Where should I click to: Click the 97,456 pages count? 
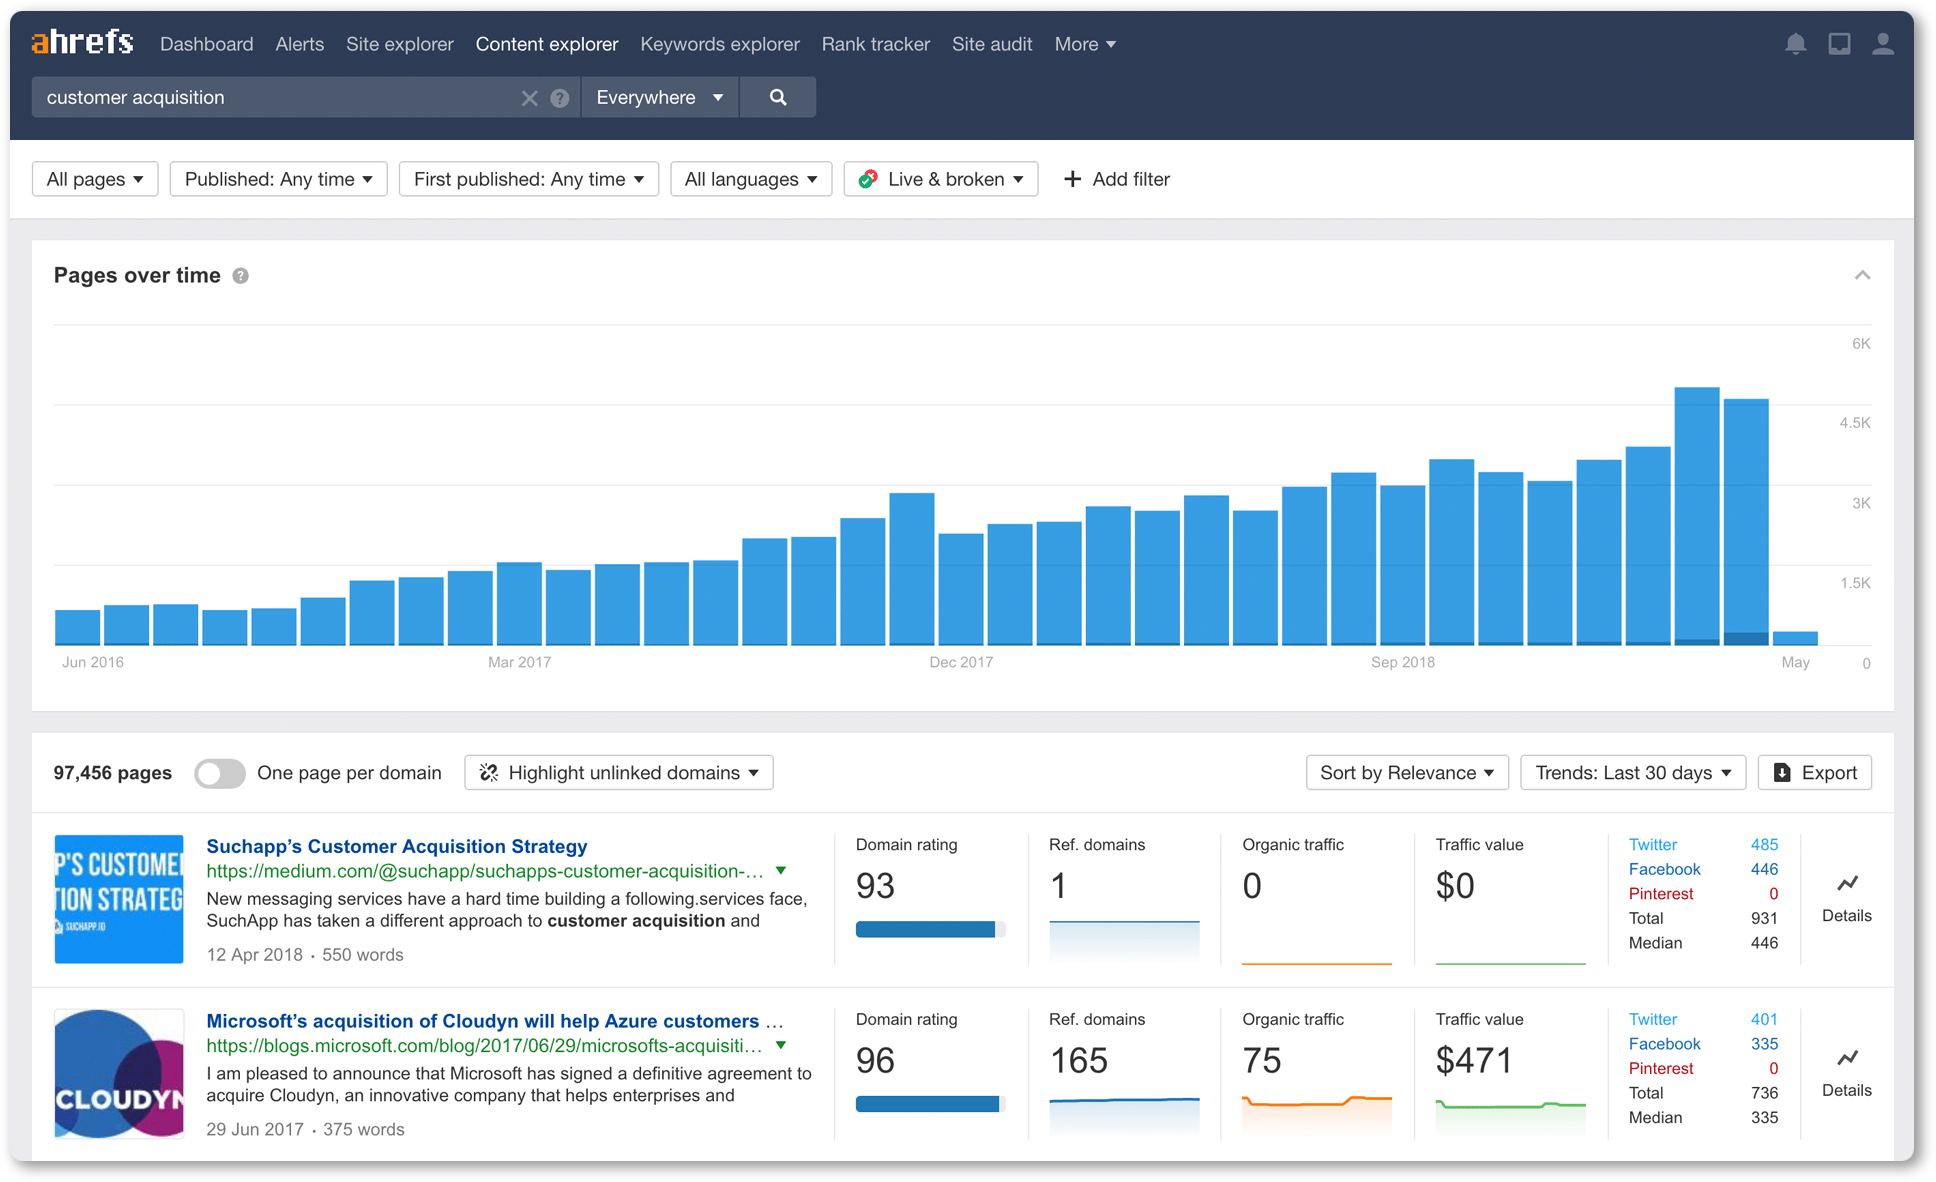tap(112, 773)
